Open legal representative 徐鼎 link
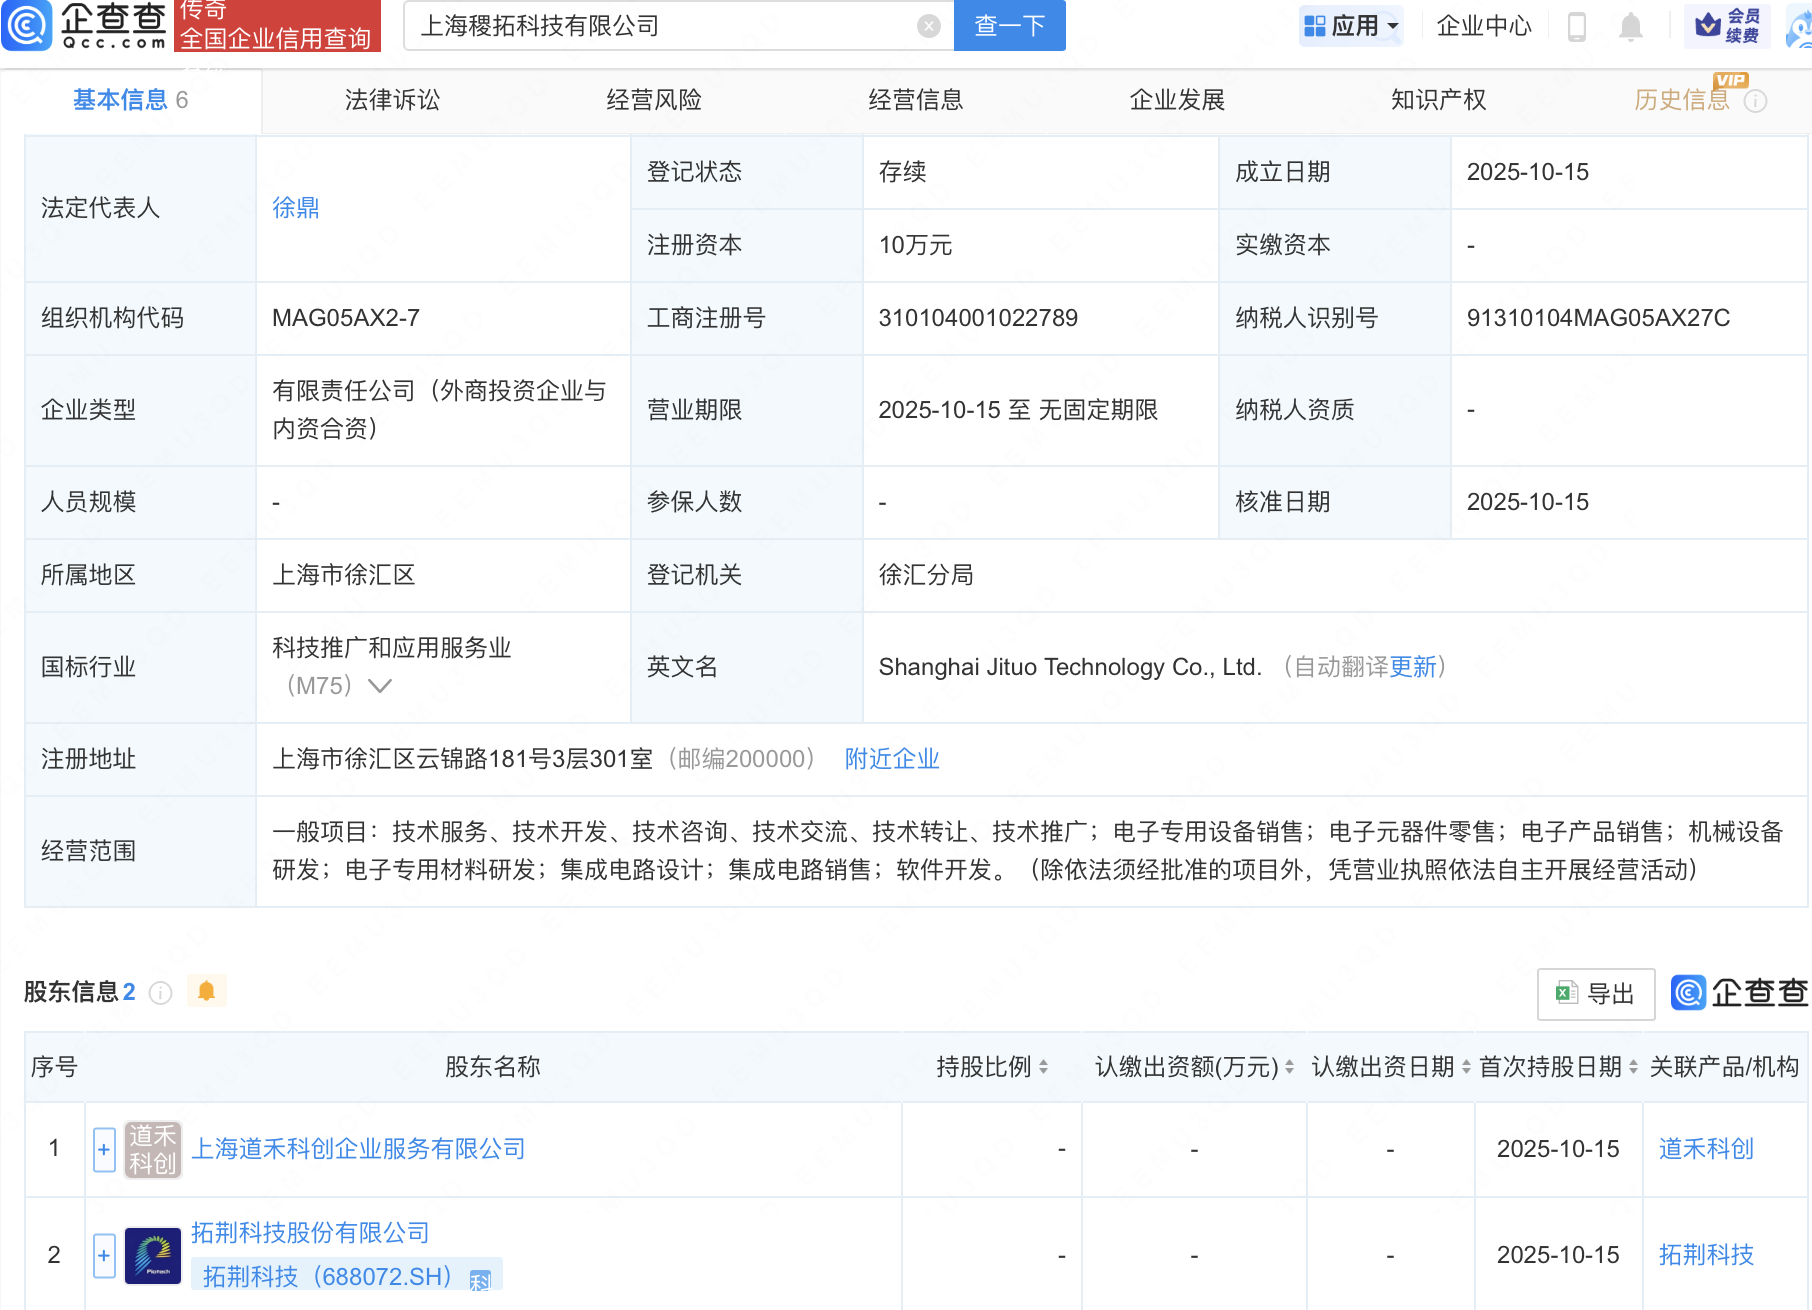The image size is (1812, 1310). (295, 208)
